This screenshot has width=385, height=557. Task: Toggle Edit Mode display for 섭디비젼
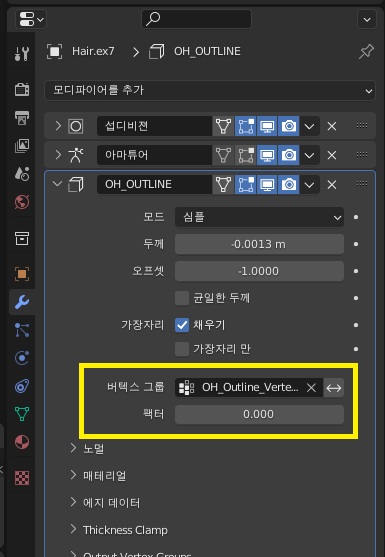tap(245, 126)
